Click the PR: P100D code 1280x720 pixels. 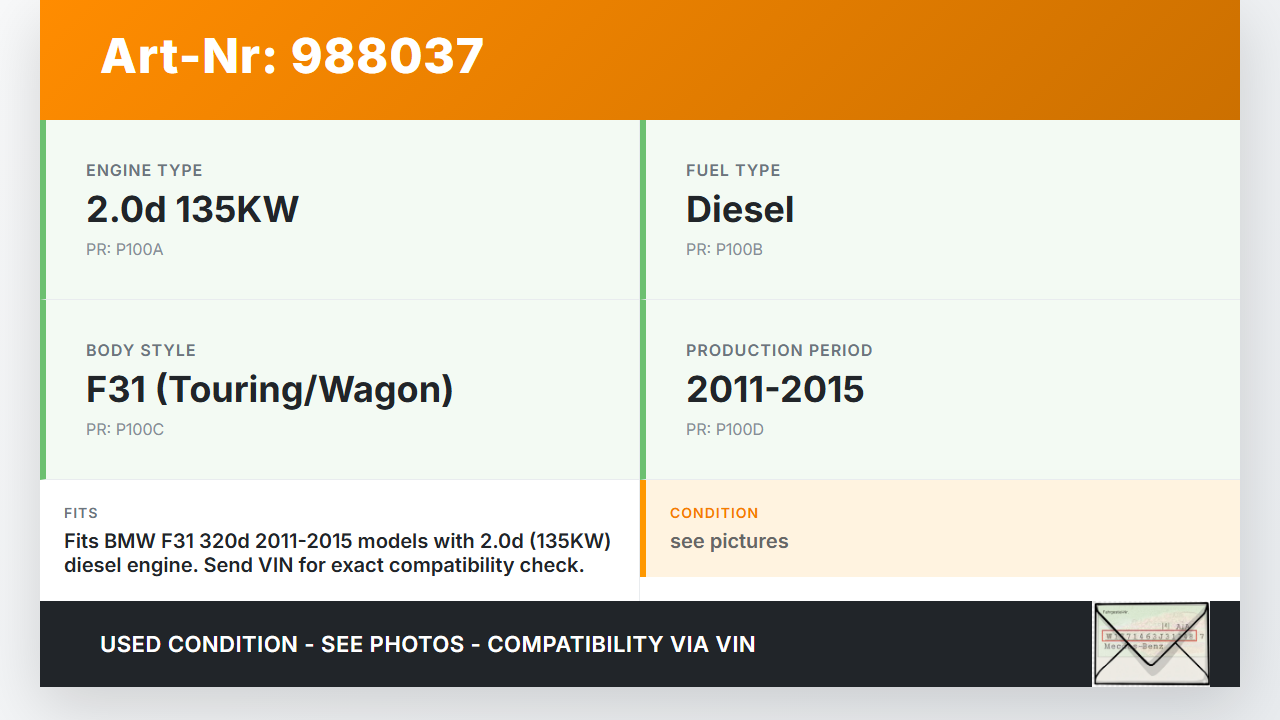coord(724,430)
